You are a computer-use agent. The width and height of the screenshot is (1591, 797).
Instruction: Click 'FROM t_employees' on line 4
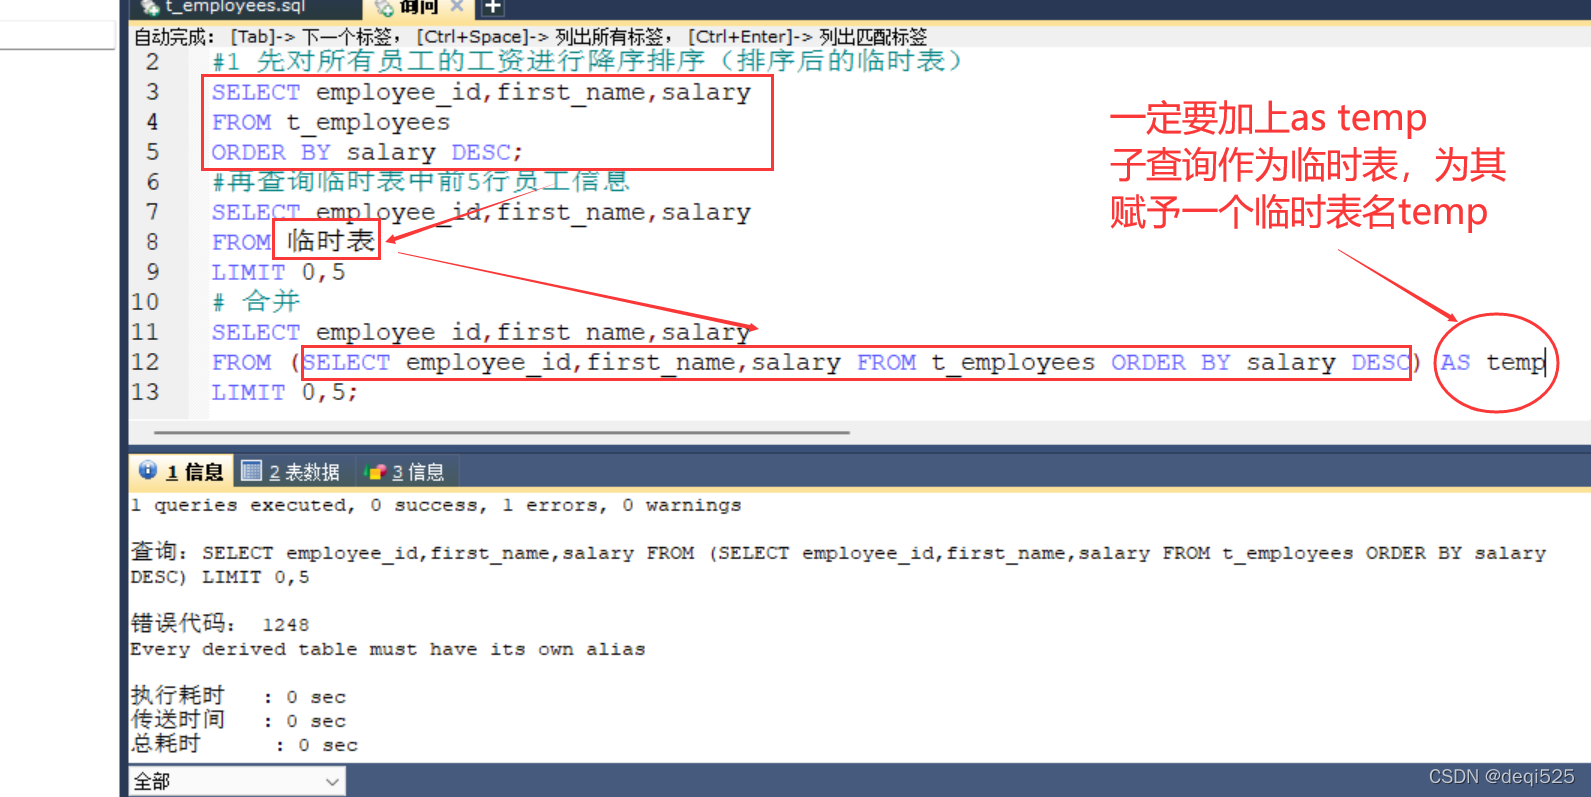(x=331, y=122)
